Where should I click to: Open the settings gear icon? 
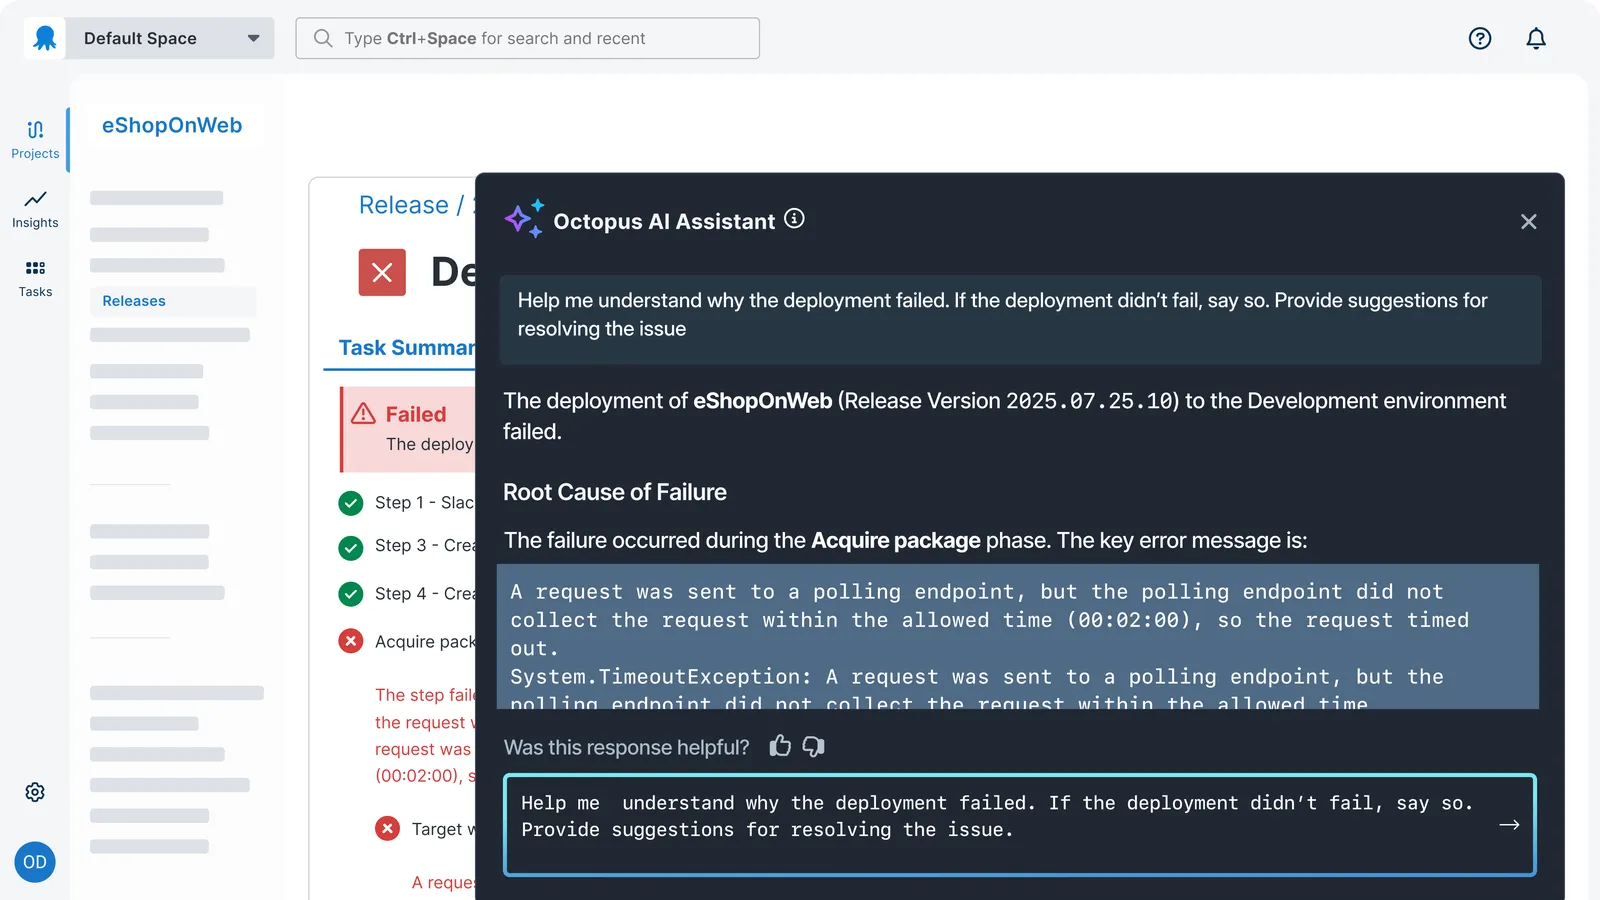(35, 792)
